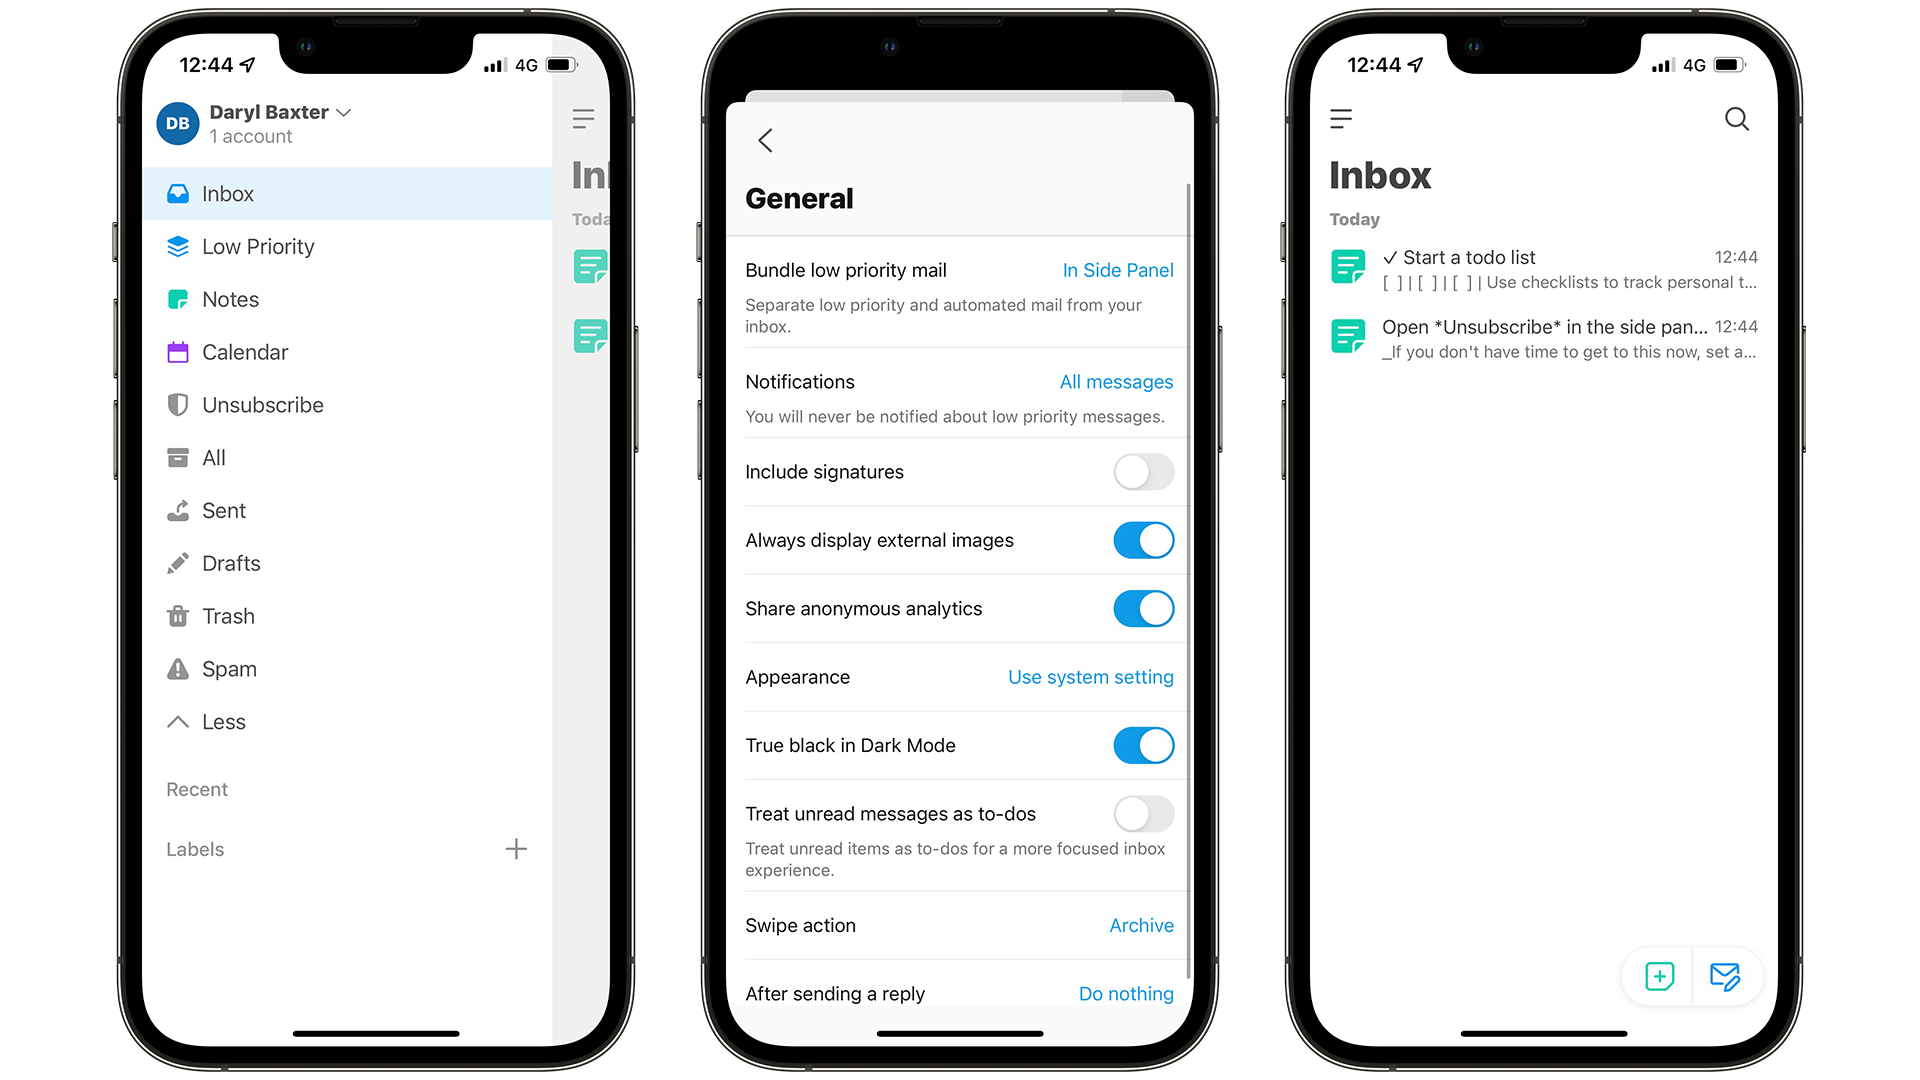Open the Calendar view

pyautogui.click(x=244, y=352)
